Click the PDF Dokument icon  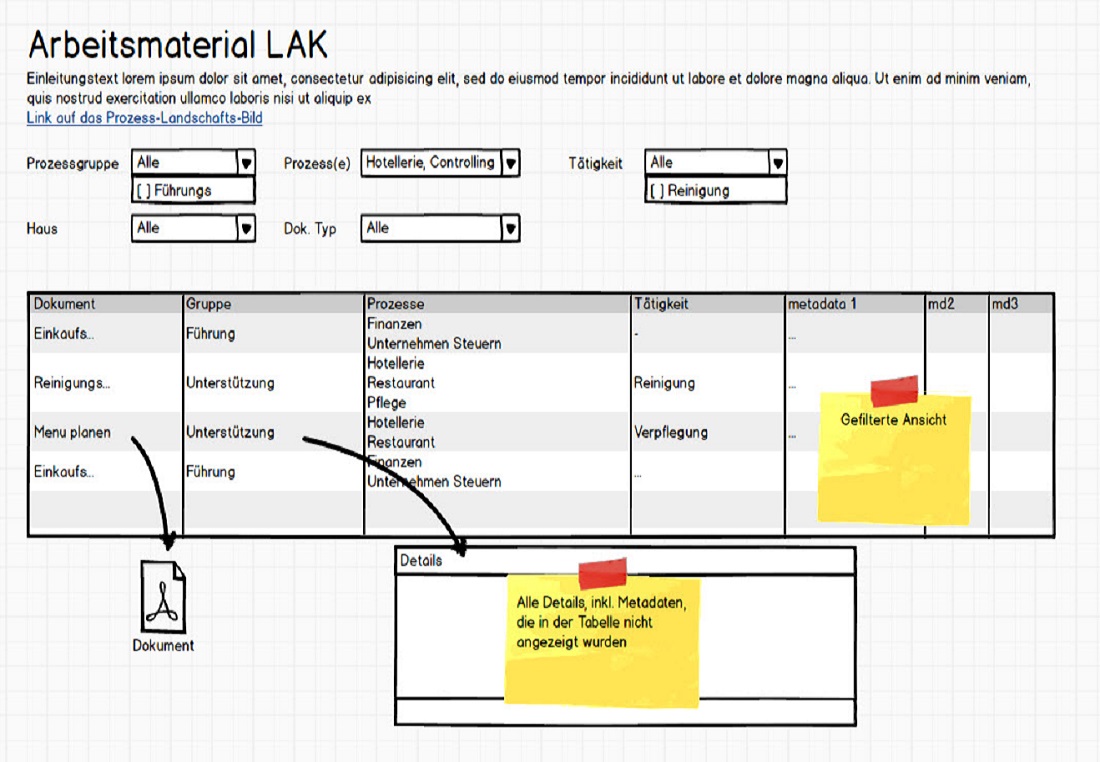tap(163, 596)
